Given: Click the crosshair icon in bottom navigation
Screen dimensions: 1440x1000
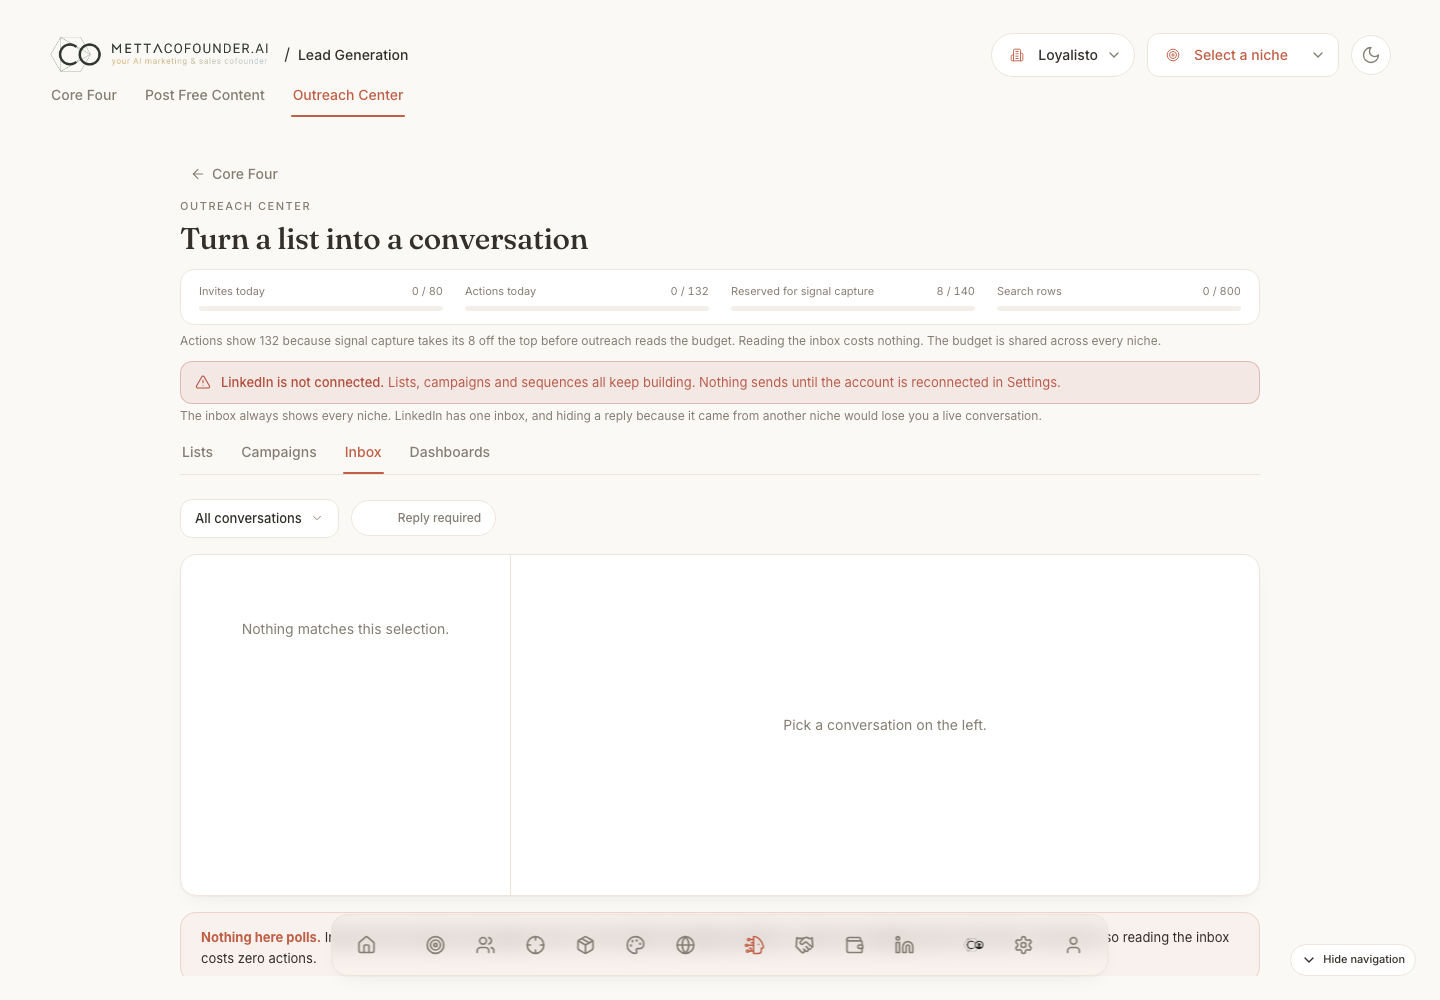Looking at the screenshot, I should 535,945.
